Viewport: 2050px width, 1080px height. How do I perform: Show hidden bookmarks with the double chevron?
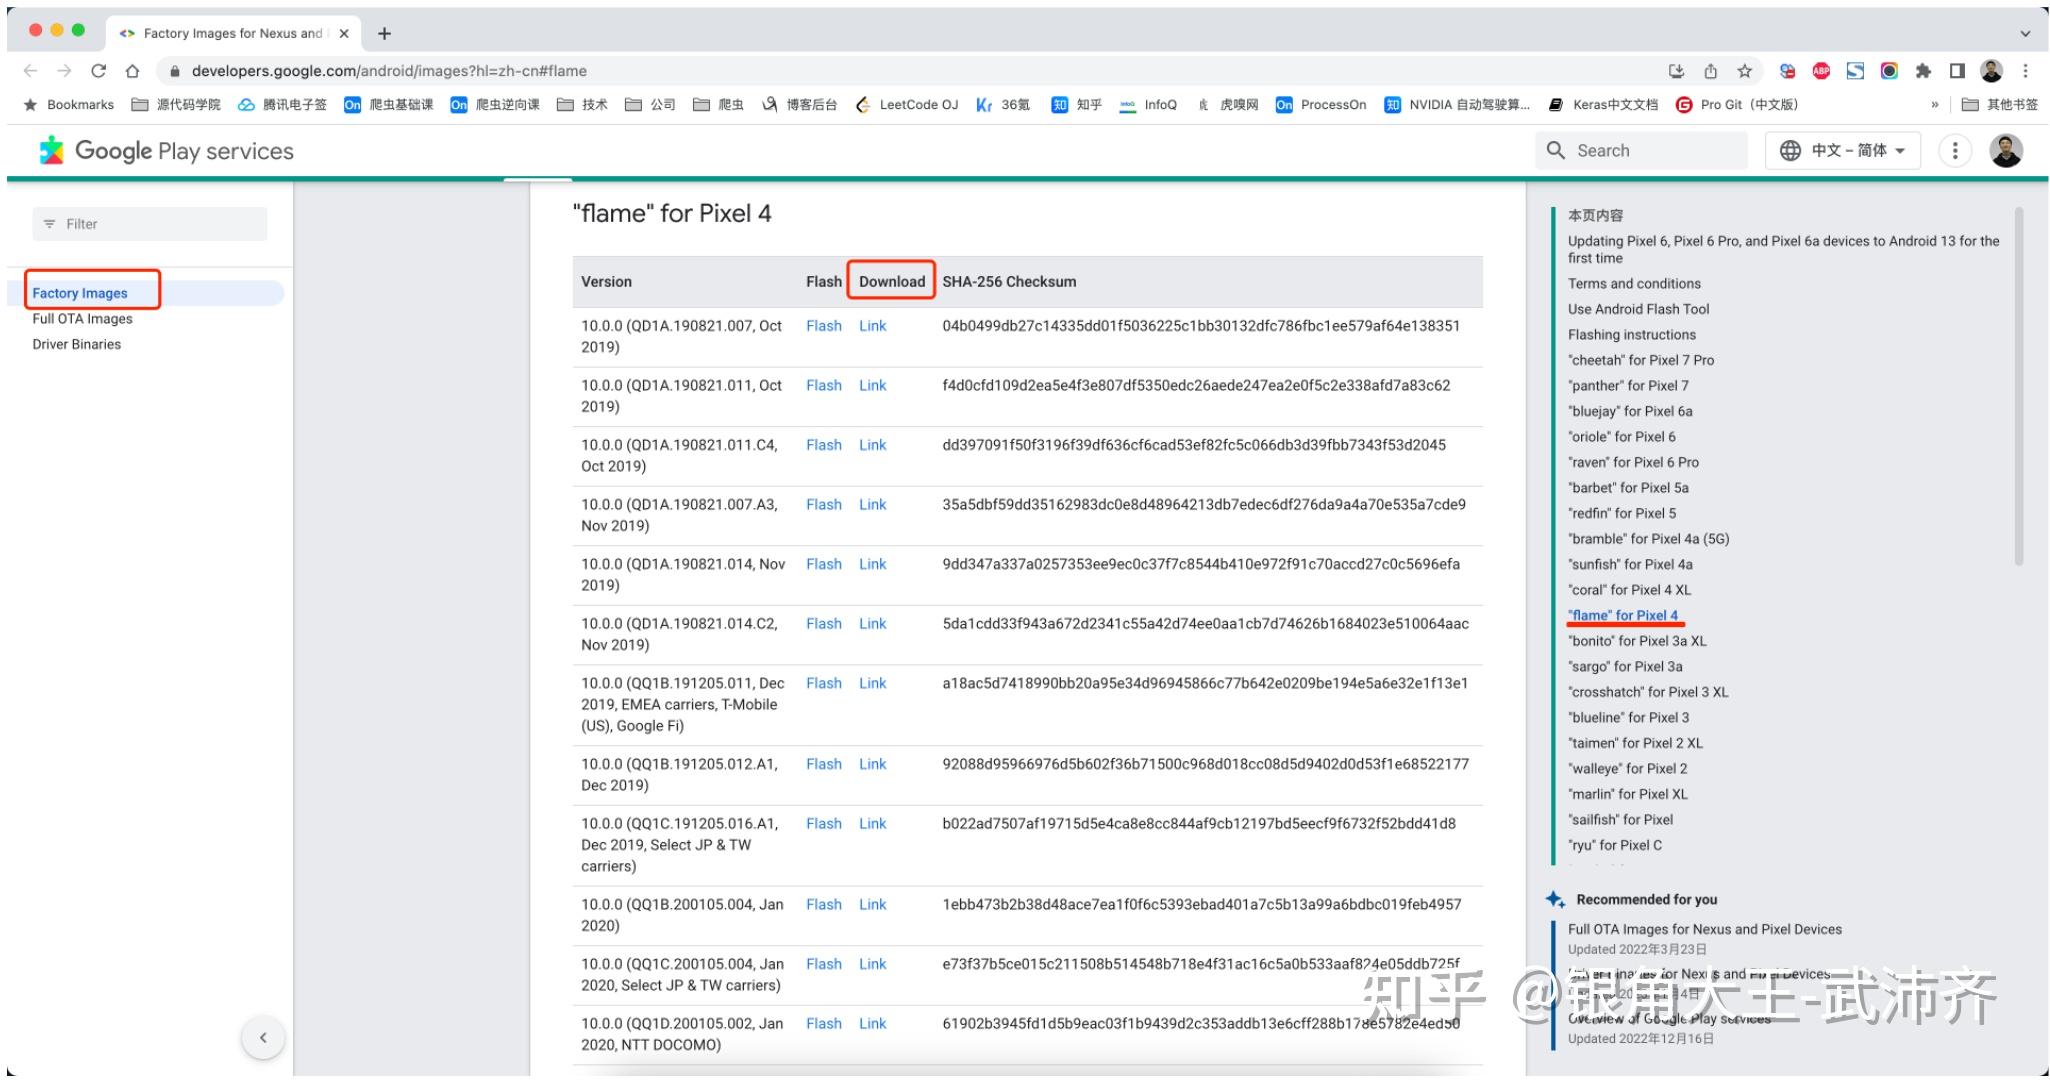click(1934, 105)
